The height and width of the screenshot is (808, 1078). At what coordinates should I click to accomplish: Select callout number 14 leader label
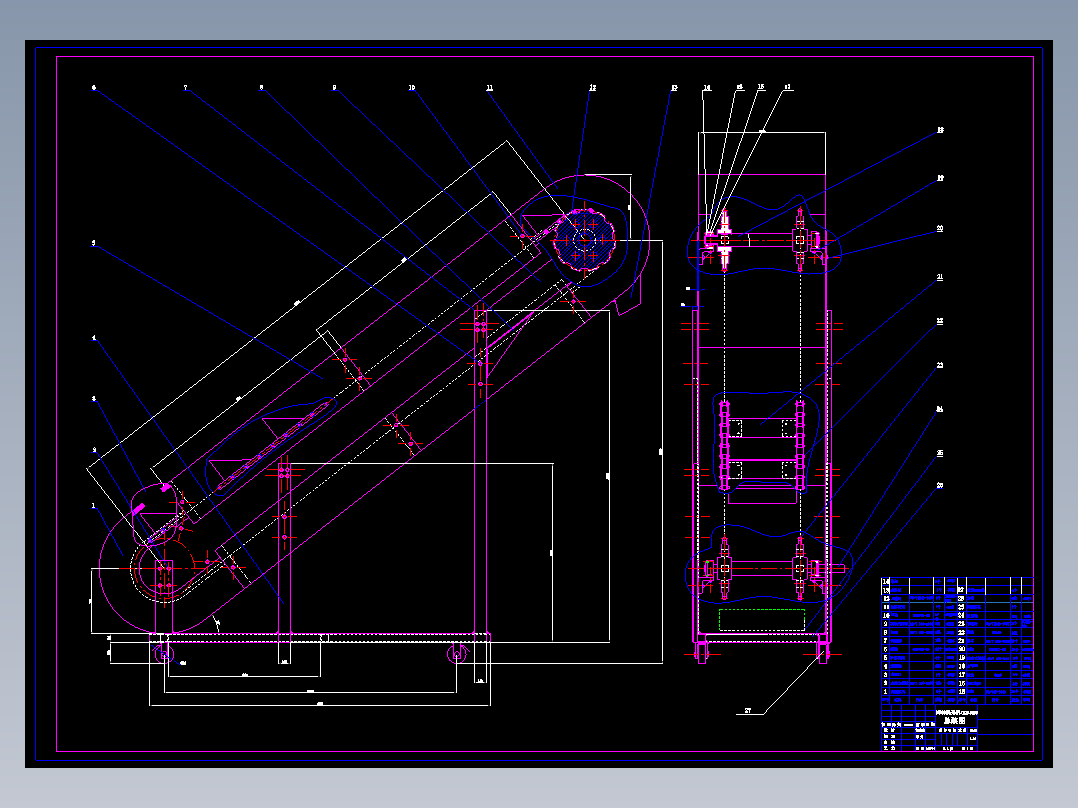point(707,87)
